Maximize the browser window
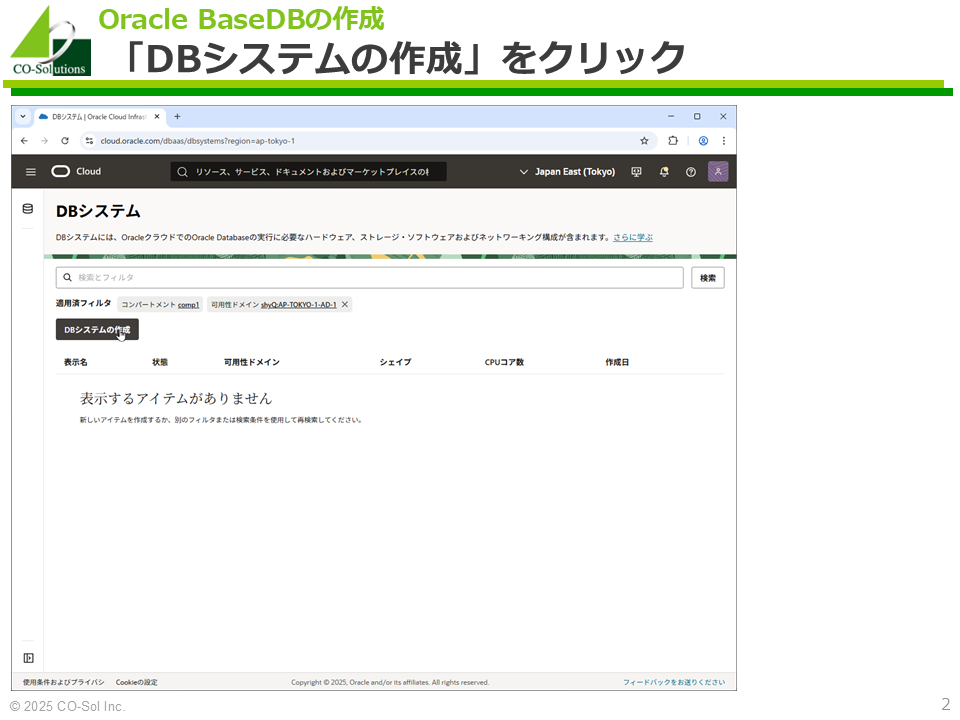This screenshot has width=960, height=720. tap(697, 116)
